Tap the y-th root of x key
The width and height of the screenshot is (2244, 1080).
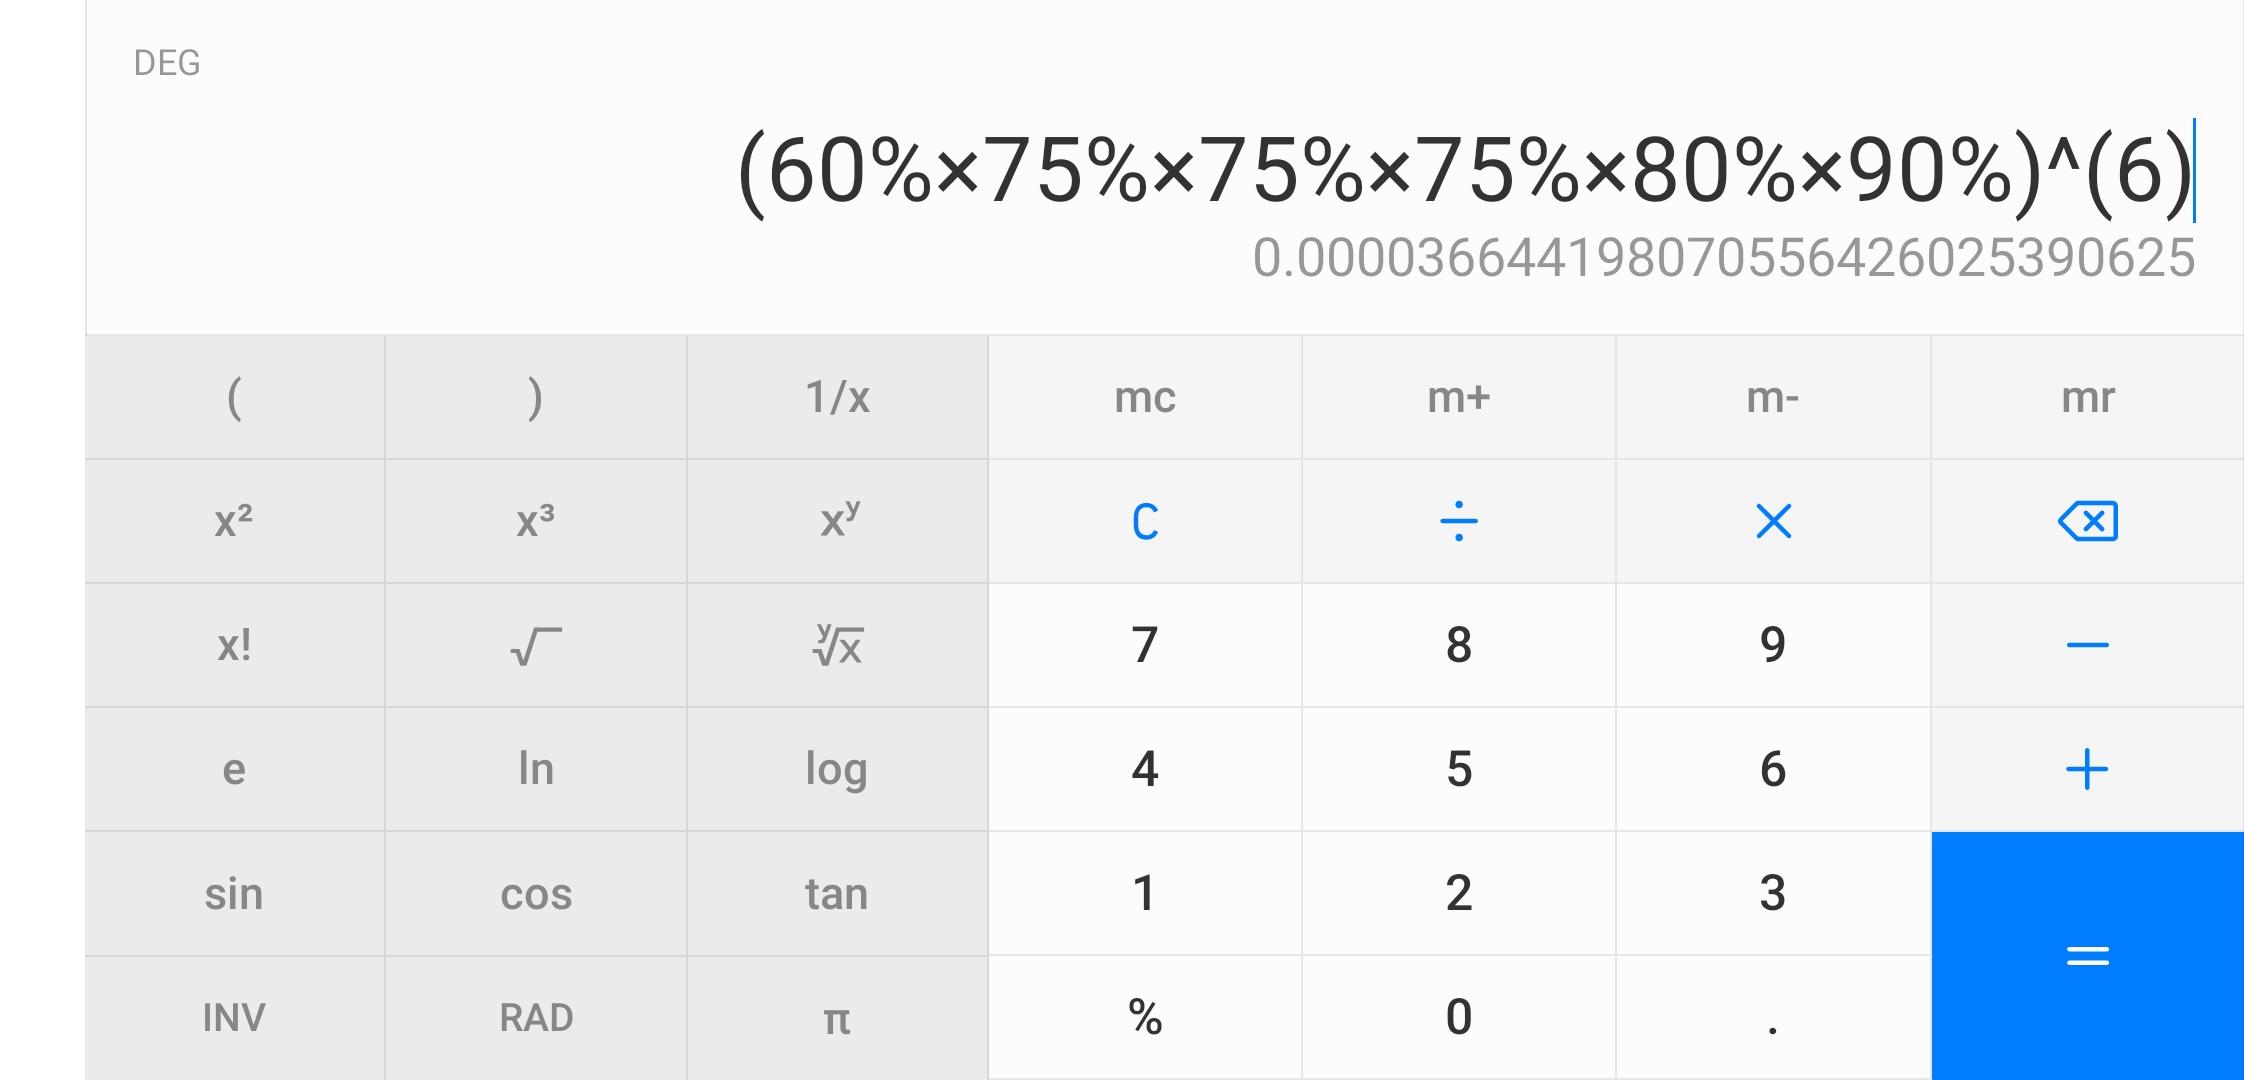837,645
